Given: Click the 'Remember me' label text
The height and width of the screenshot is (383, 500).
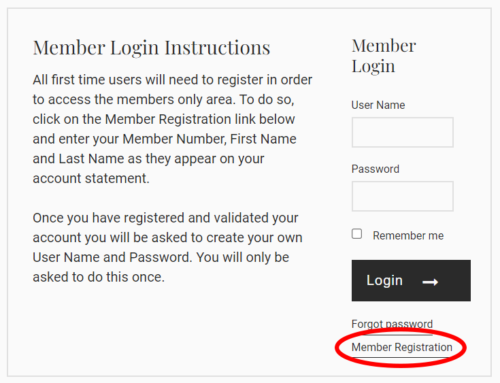Looking at the screenshot, I should pyautogui.click(x=408, y=236).
